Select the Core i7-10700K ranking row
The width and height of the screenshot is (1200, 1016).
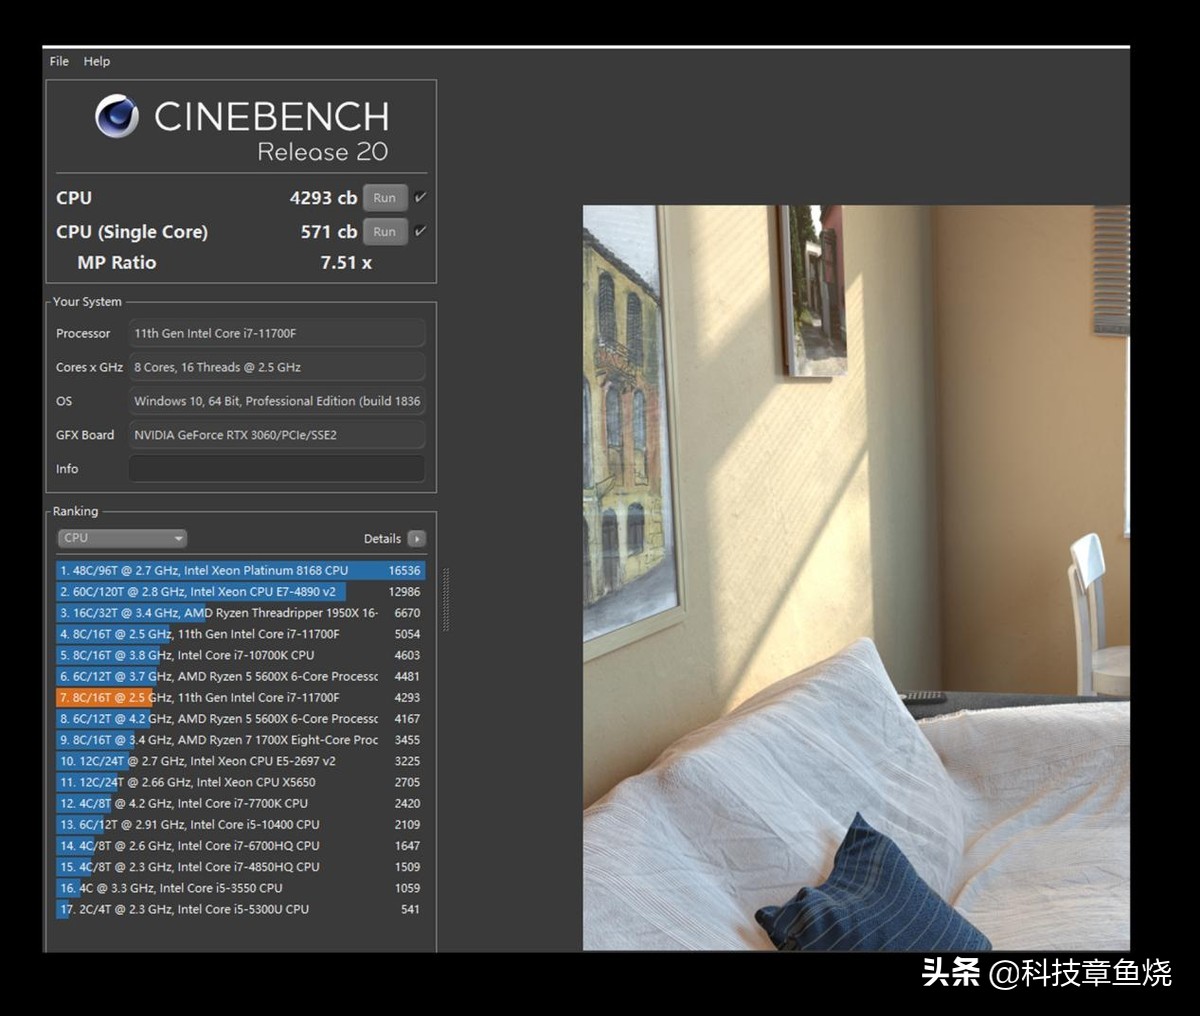tap(241, 655)
